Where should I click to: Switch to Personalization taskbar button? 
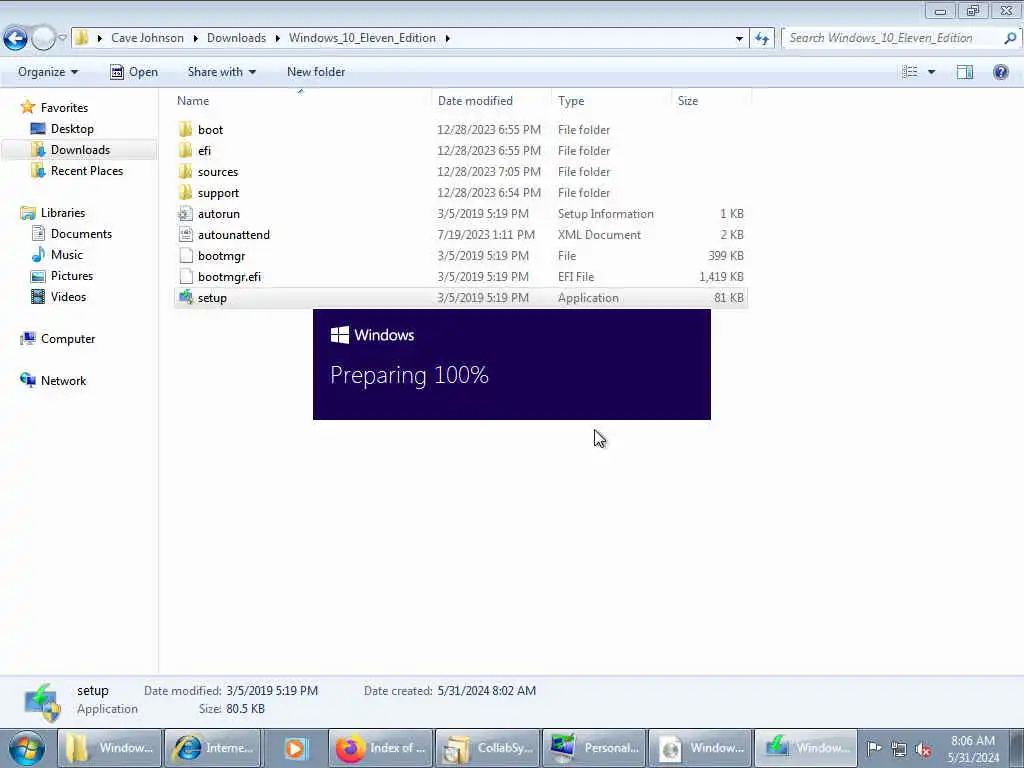click(x=594, y=748)
